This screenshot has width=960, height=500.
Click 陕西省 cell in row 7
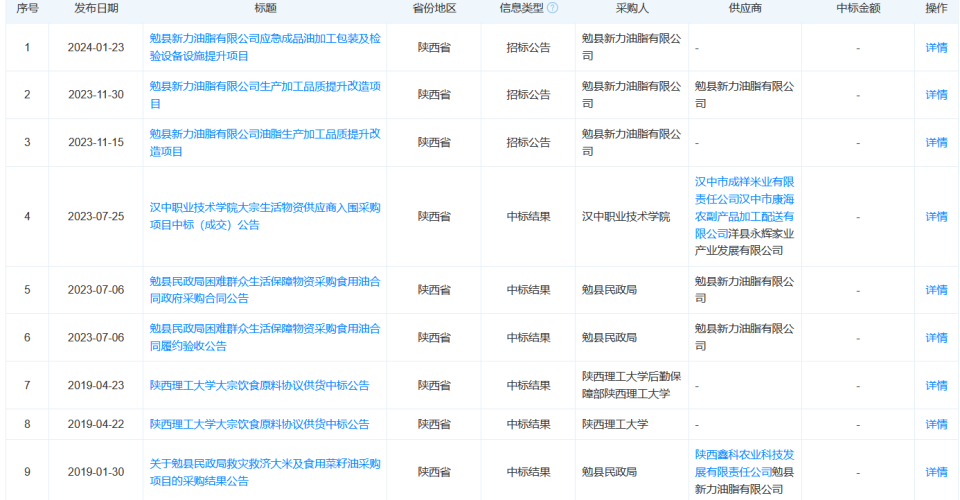(434, 385)
